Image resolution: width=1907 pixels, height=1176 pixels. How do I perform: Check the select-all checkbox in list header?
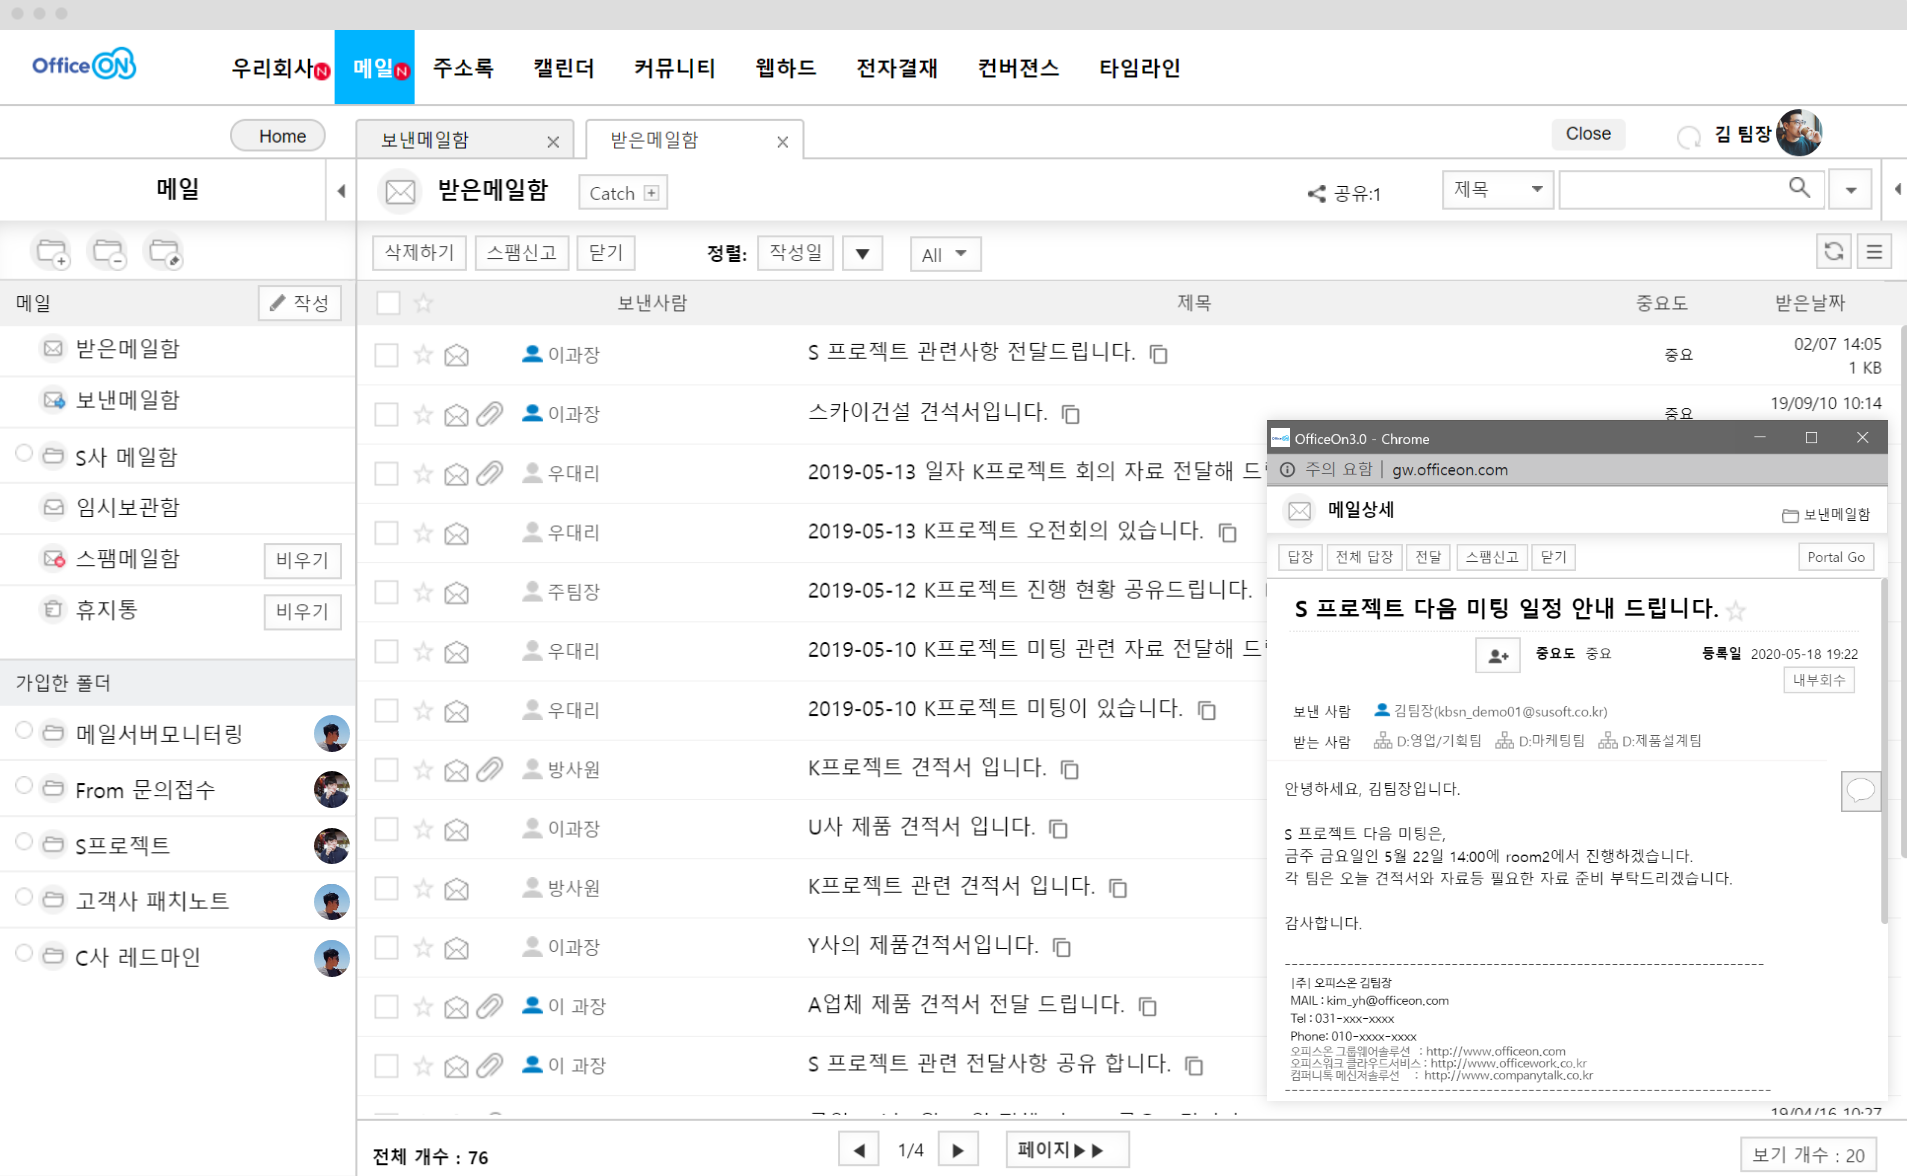pyautogui.click(x=388, y=303)
